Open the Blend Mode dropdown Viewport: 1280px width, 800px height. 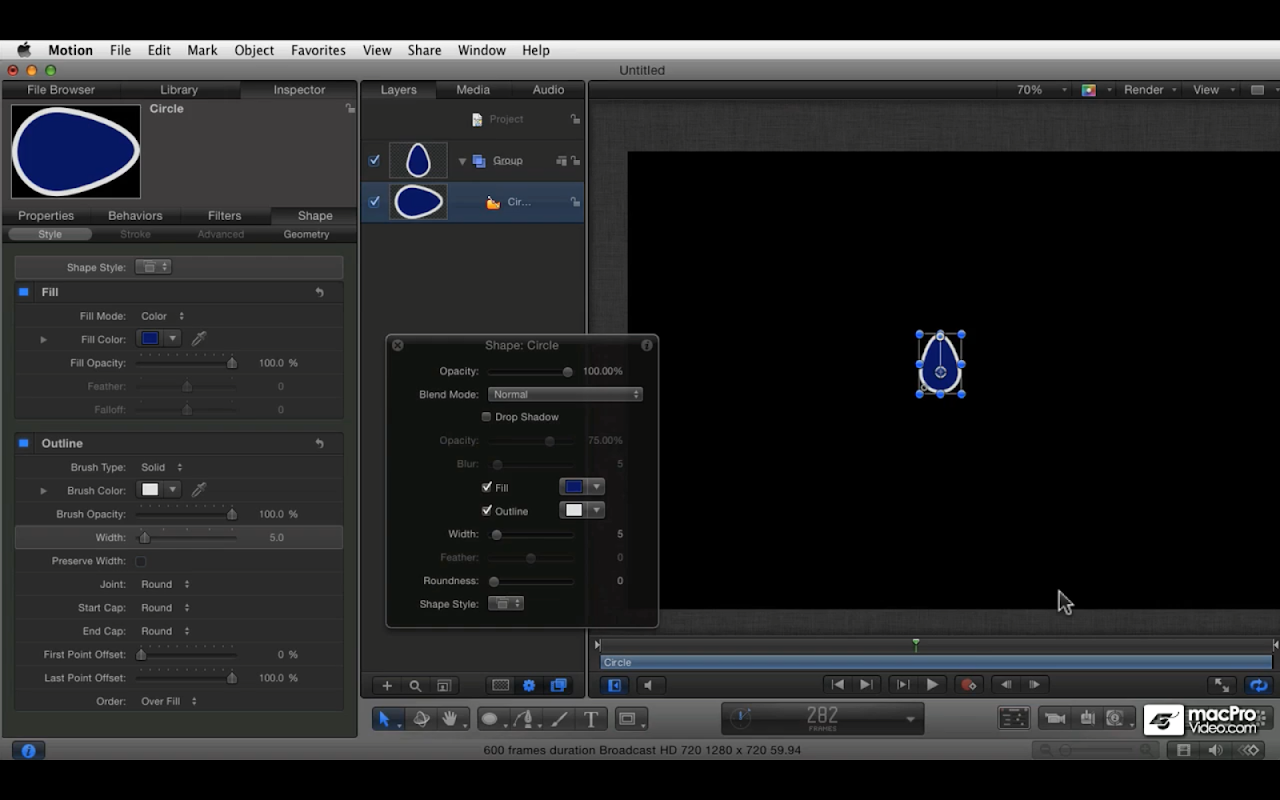pos(565,394)
